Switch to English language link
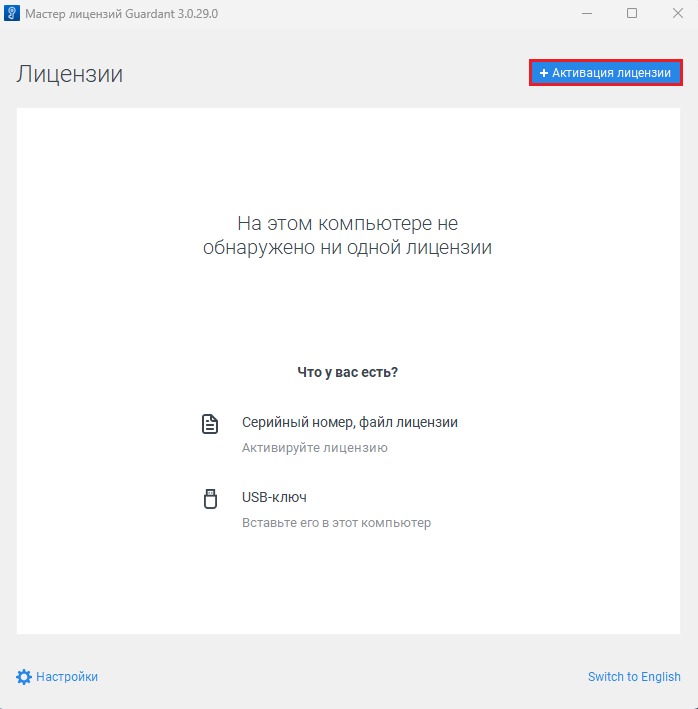Viewport: 698px width, 709px height. (634, 677)
